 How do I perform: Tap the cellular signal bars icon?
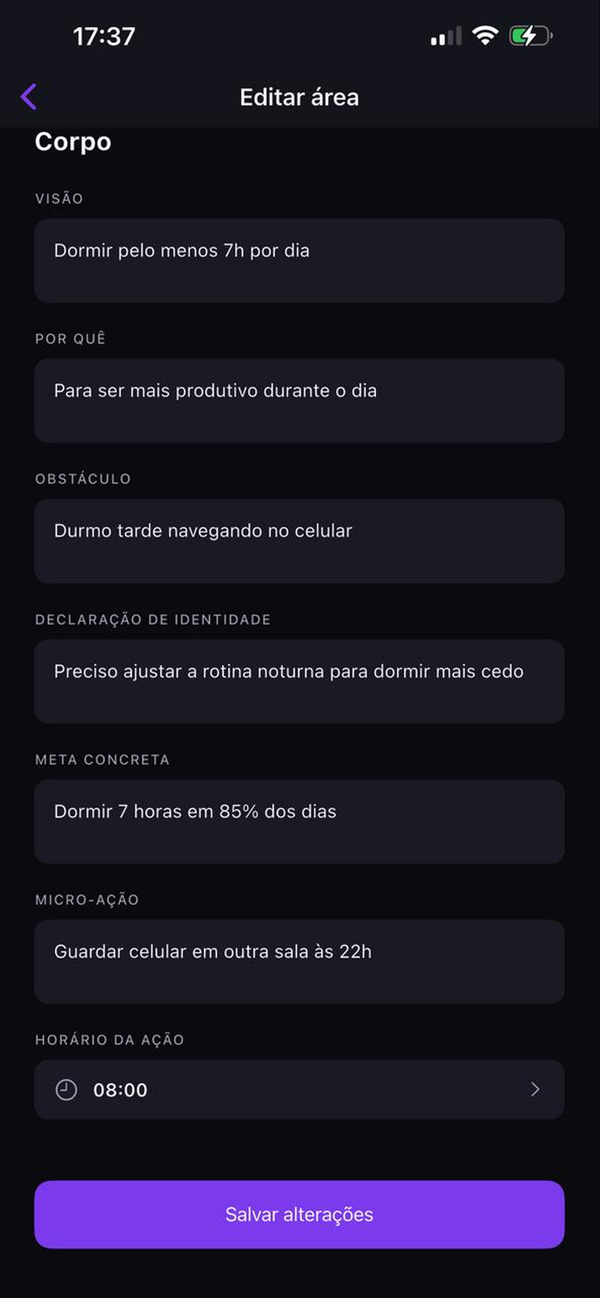[443, 36]
